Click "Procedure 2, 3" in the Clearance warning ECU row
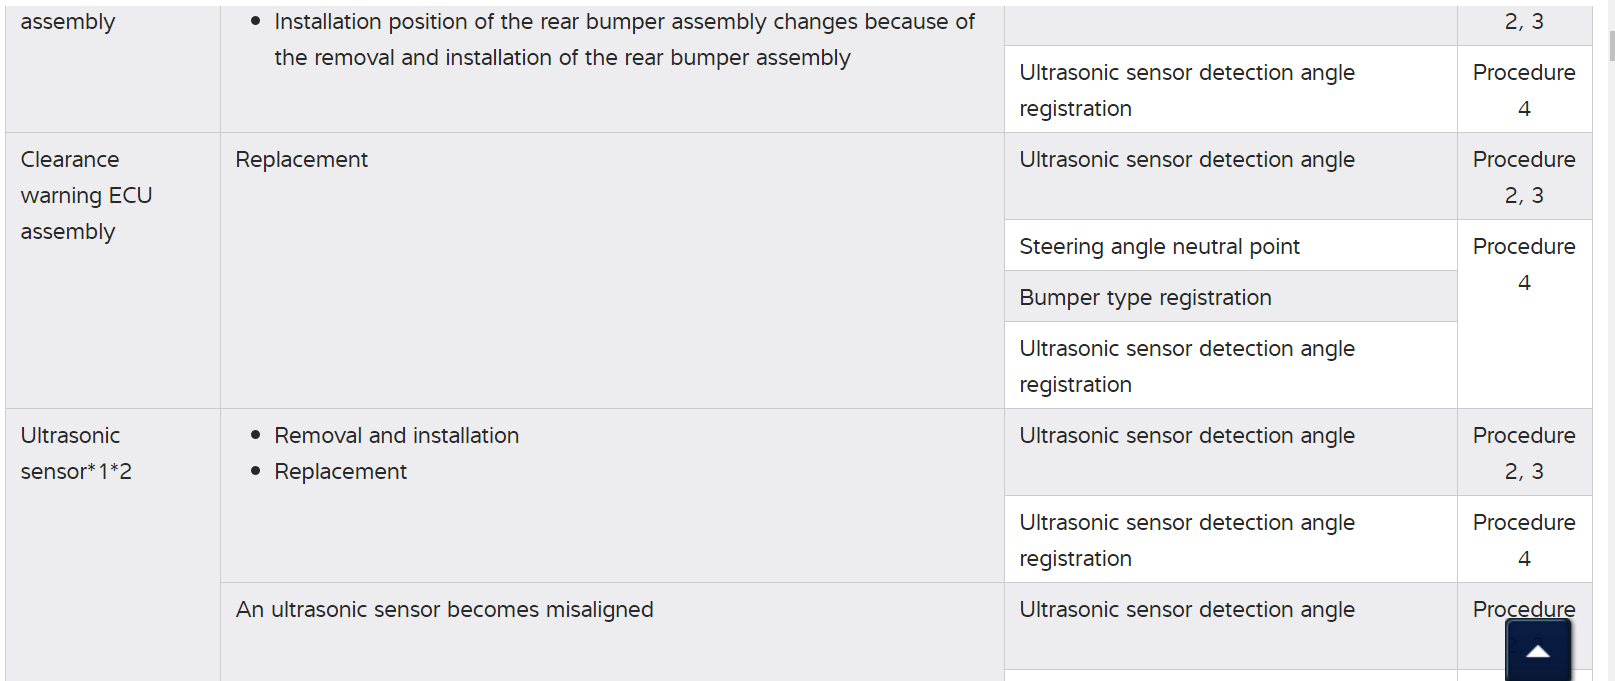1615x681 pixels. [x=1523, y=178]
